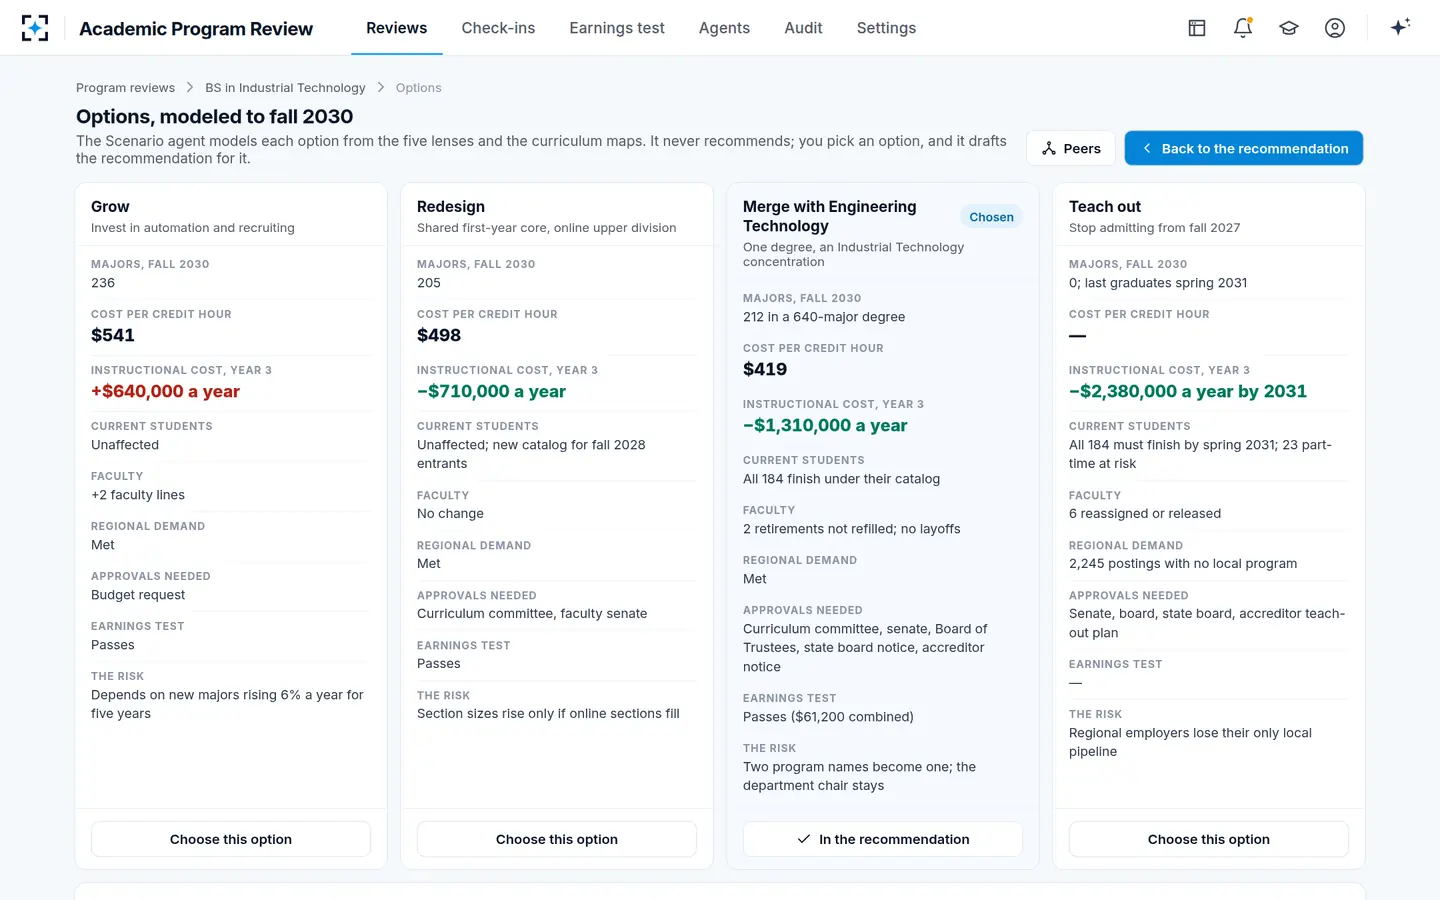Click '212 in a 640-major degree'
The width and height of the screenshot is (1440, 900).
click(x=824, y=317)
